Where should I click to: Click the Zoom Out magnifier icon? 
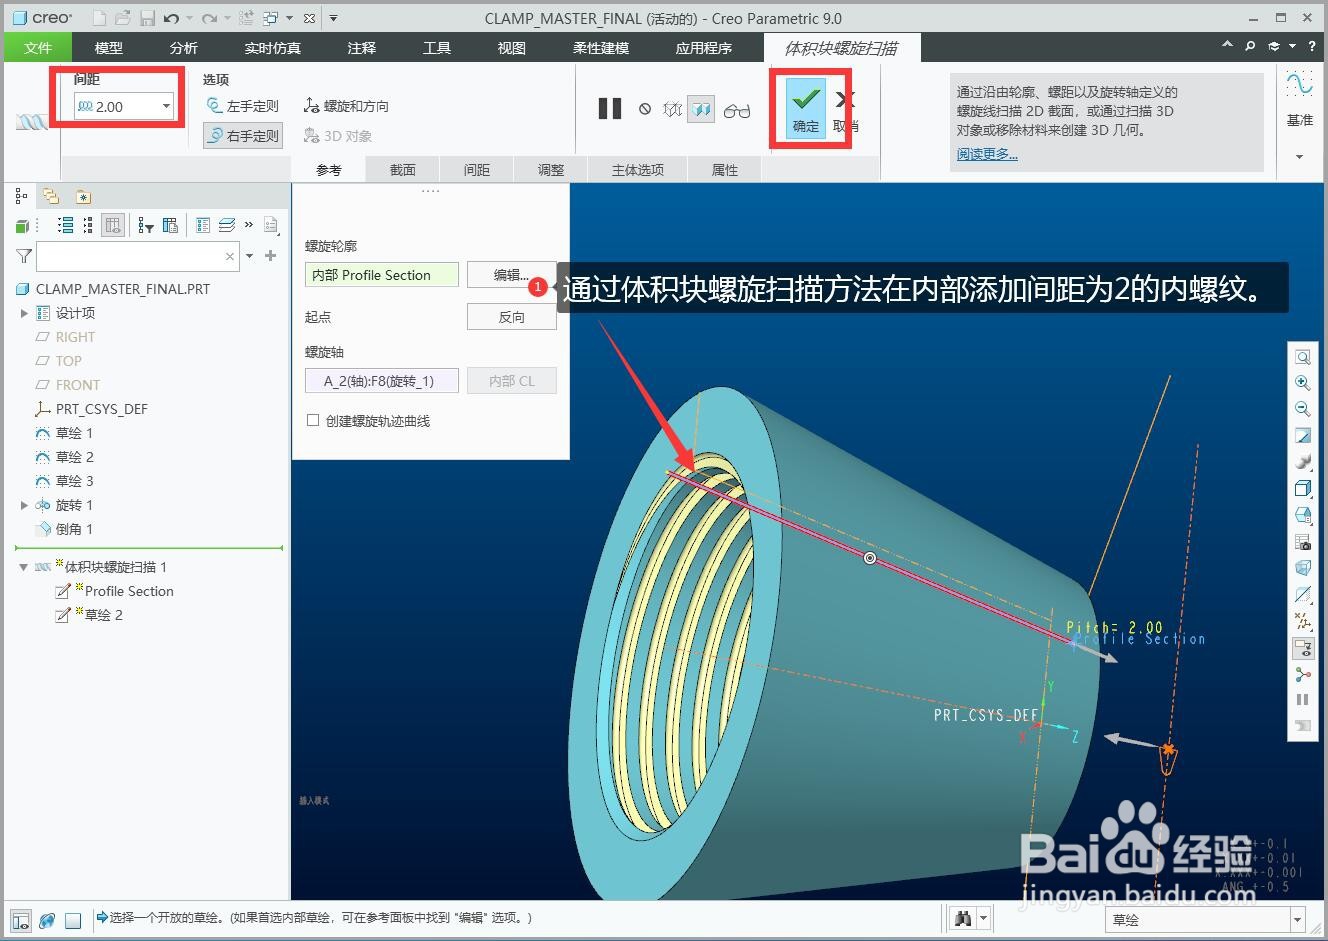tap(1303, 409)
